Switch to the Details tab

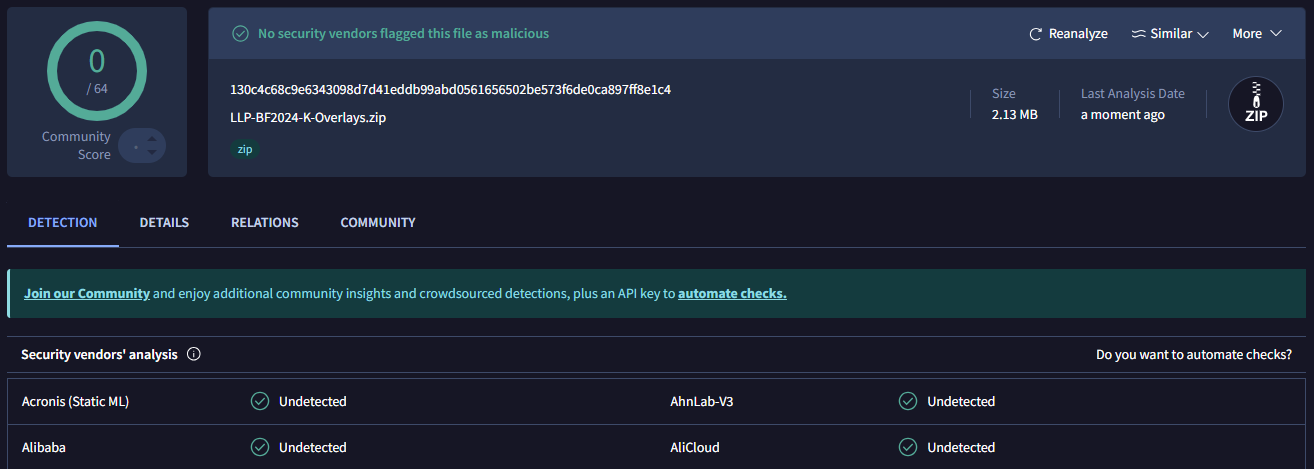pyautogui.click(x=164, y=222)
